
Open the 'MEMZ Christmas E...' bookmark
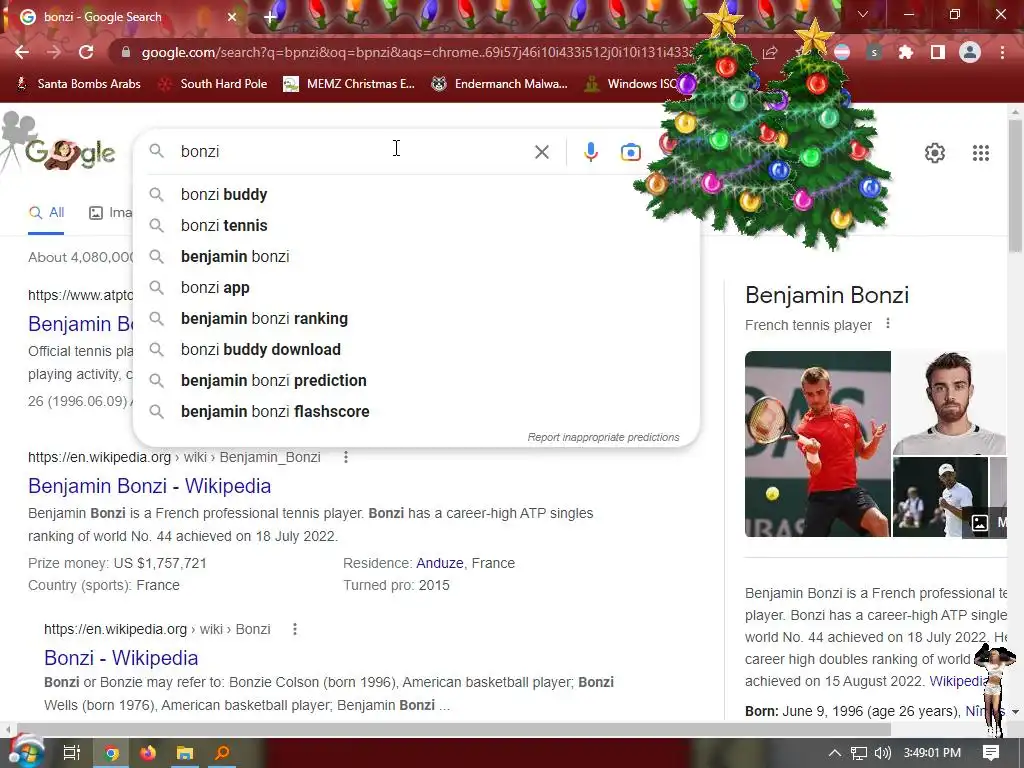pyautogui.click(x=349, y=84)
